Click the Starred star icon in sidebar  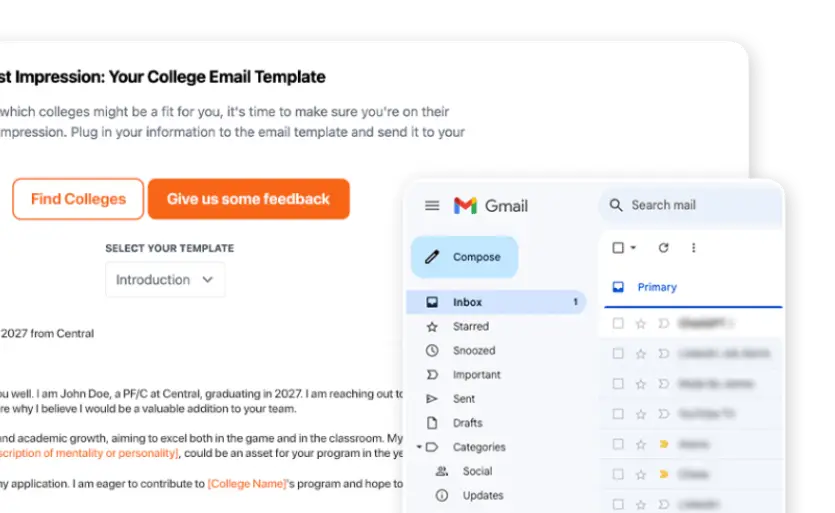(432, 327)
